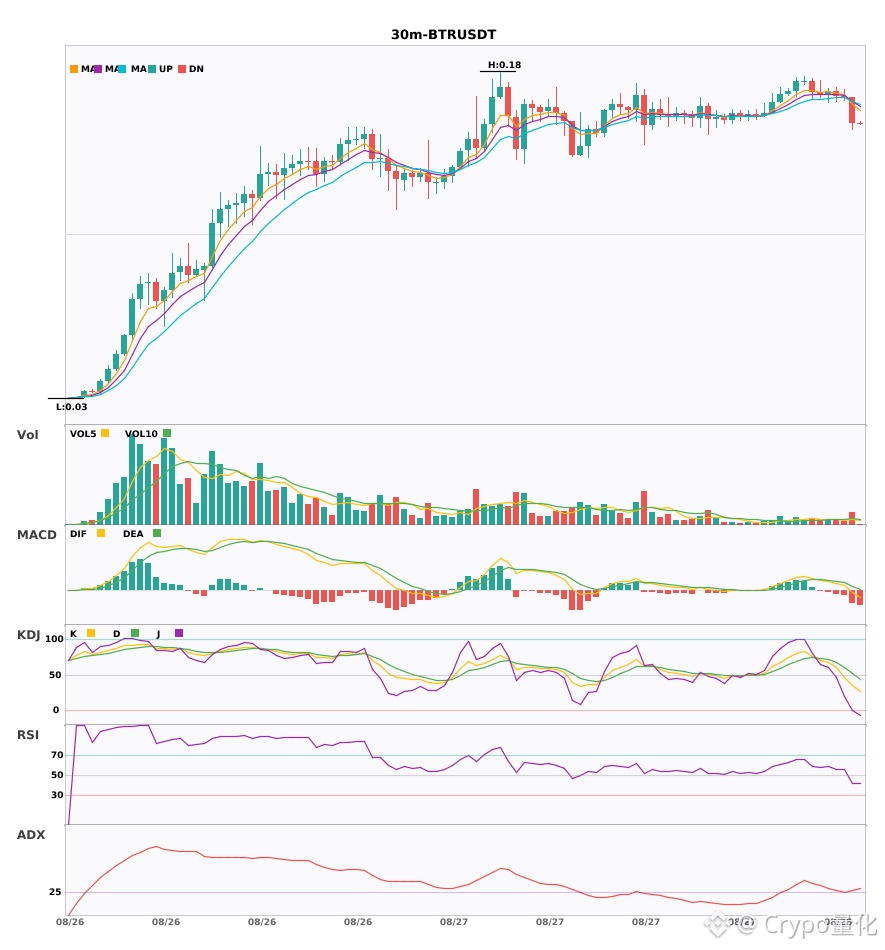Select the MACD panel label
Image resolution: width=885 pixels, height=950 pixels.
coord(36,535)
